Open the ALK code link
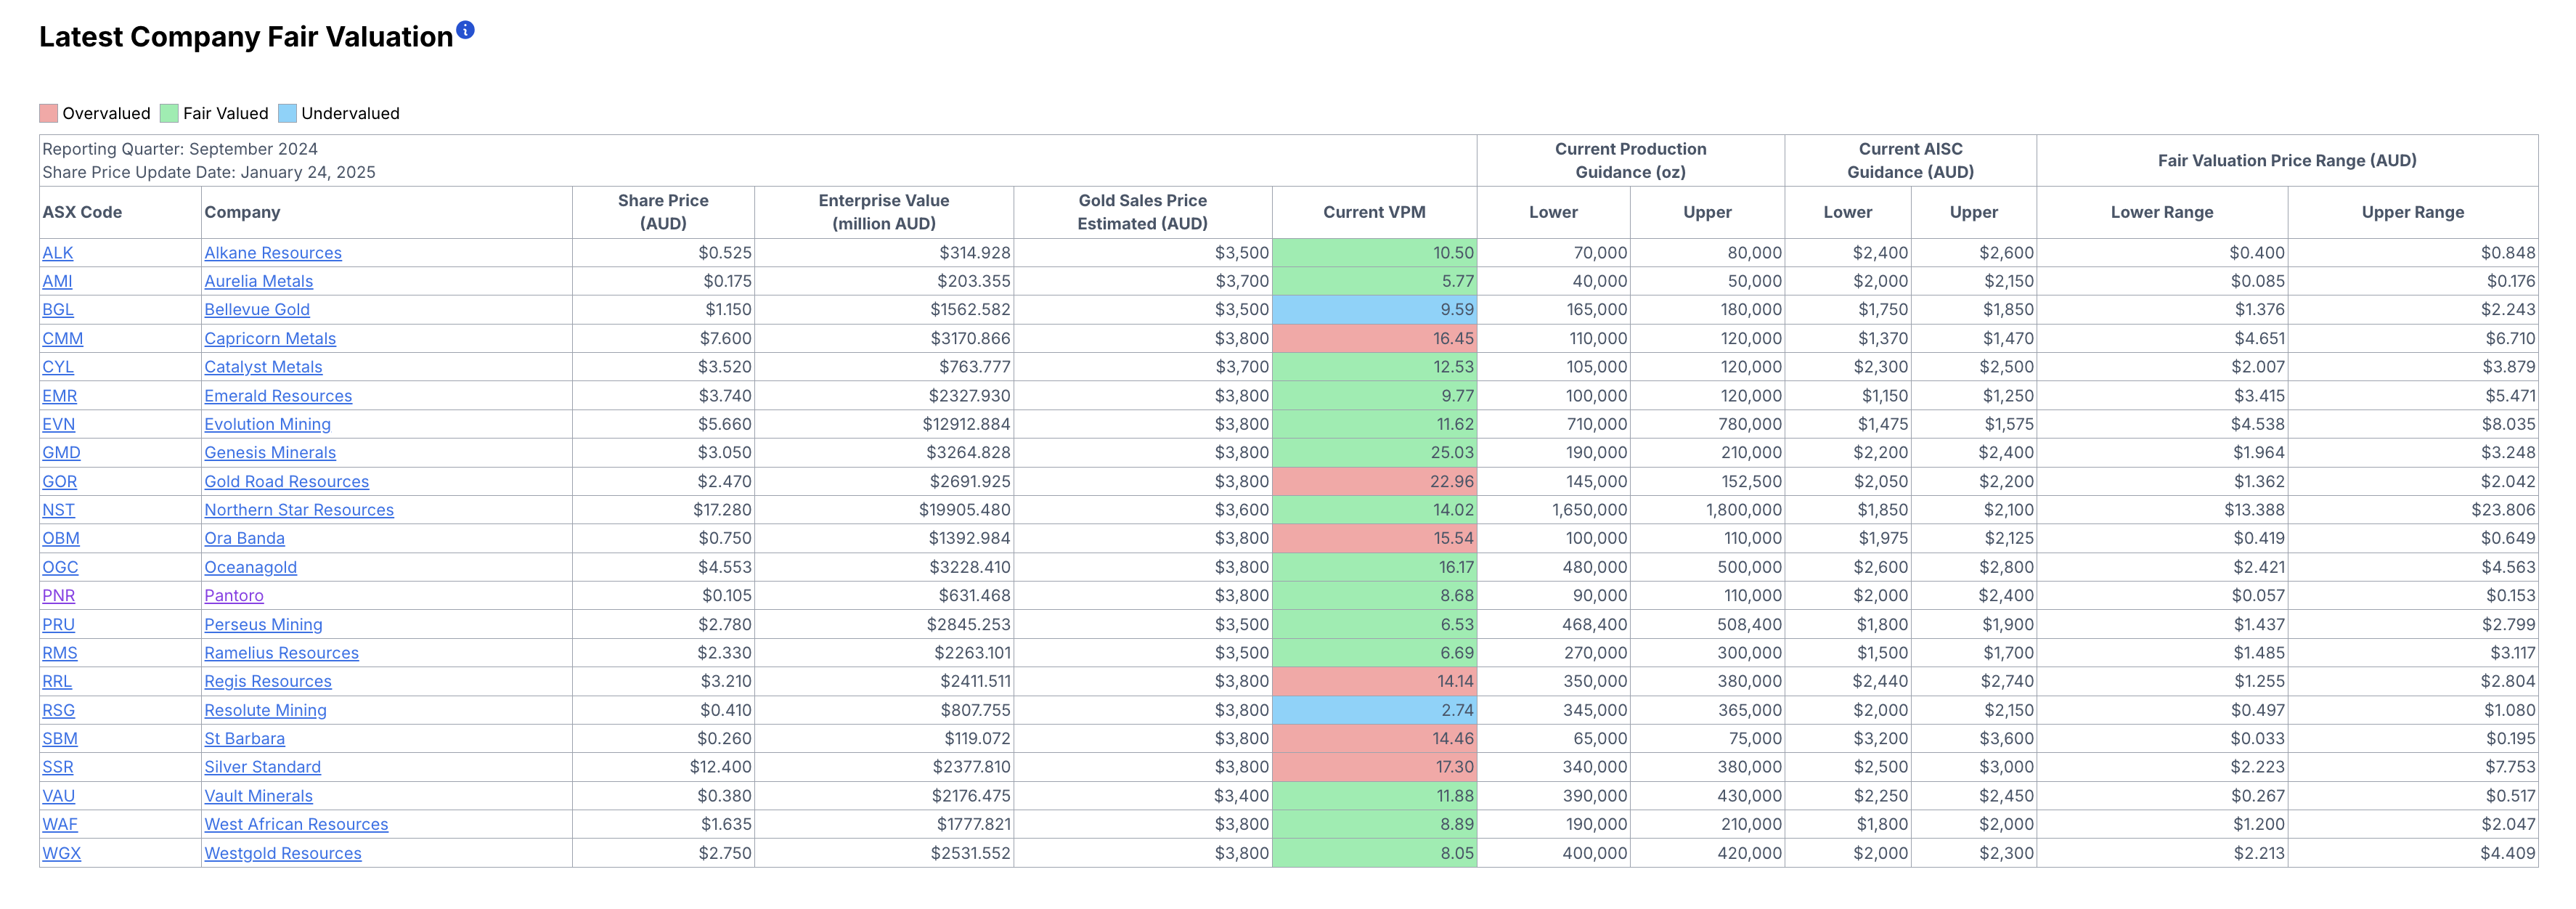The height and width of the screenshot is (909, 2576). (57, 253)
